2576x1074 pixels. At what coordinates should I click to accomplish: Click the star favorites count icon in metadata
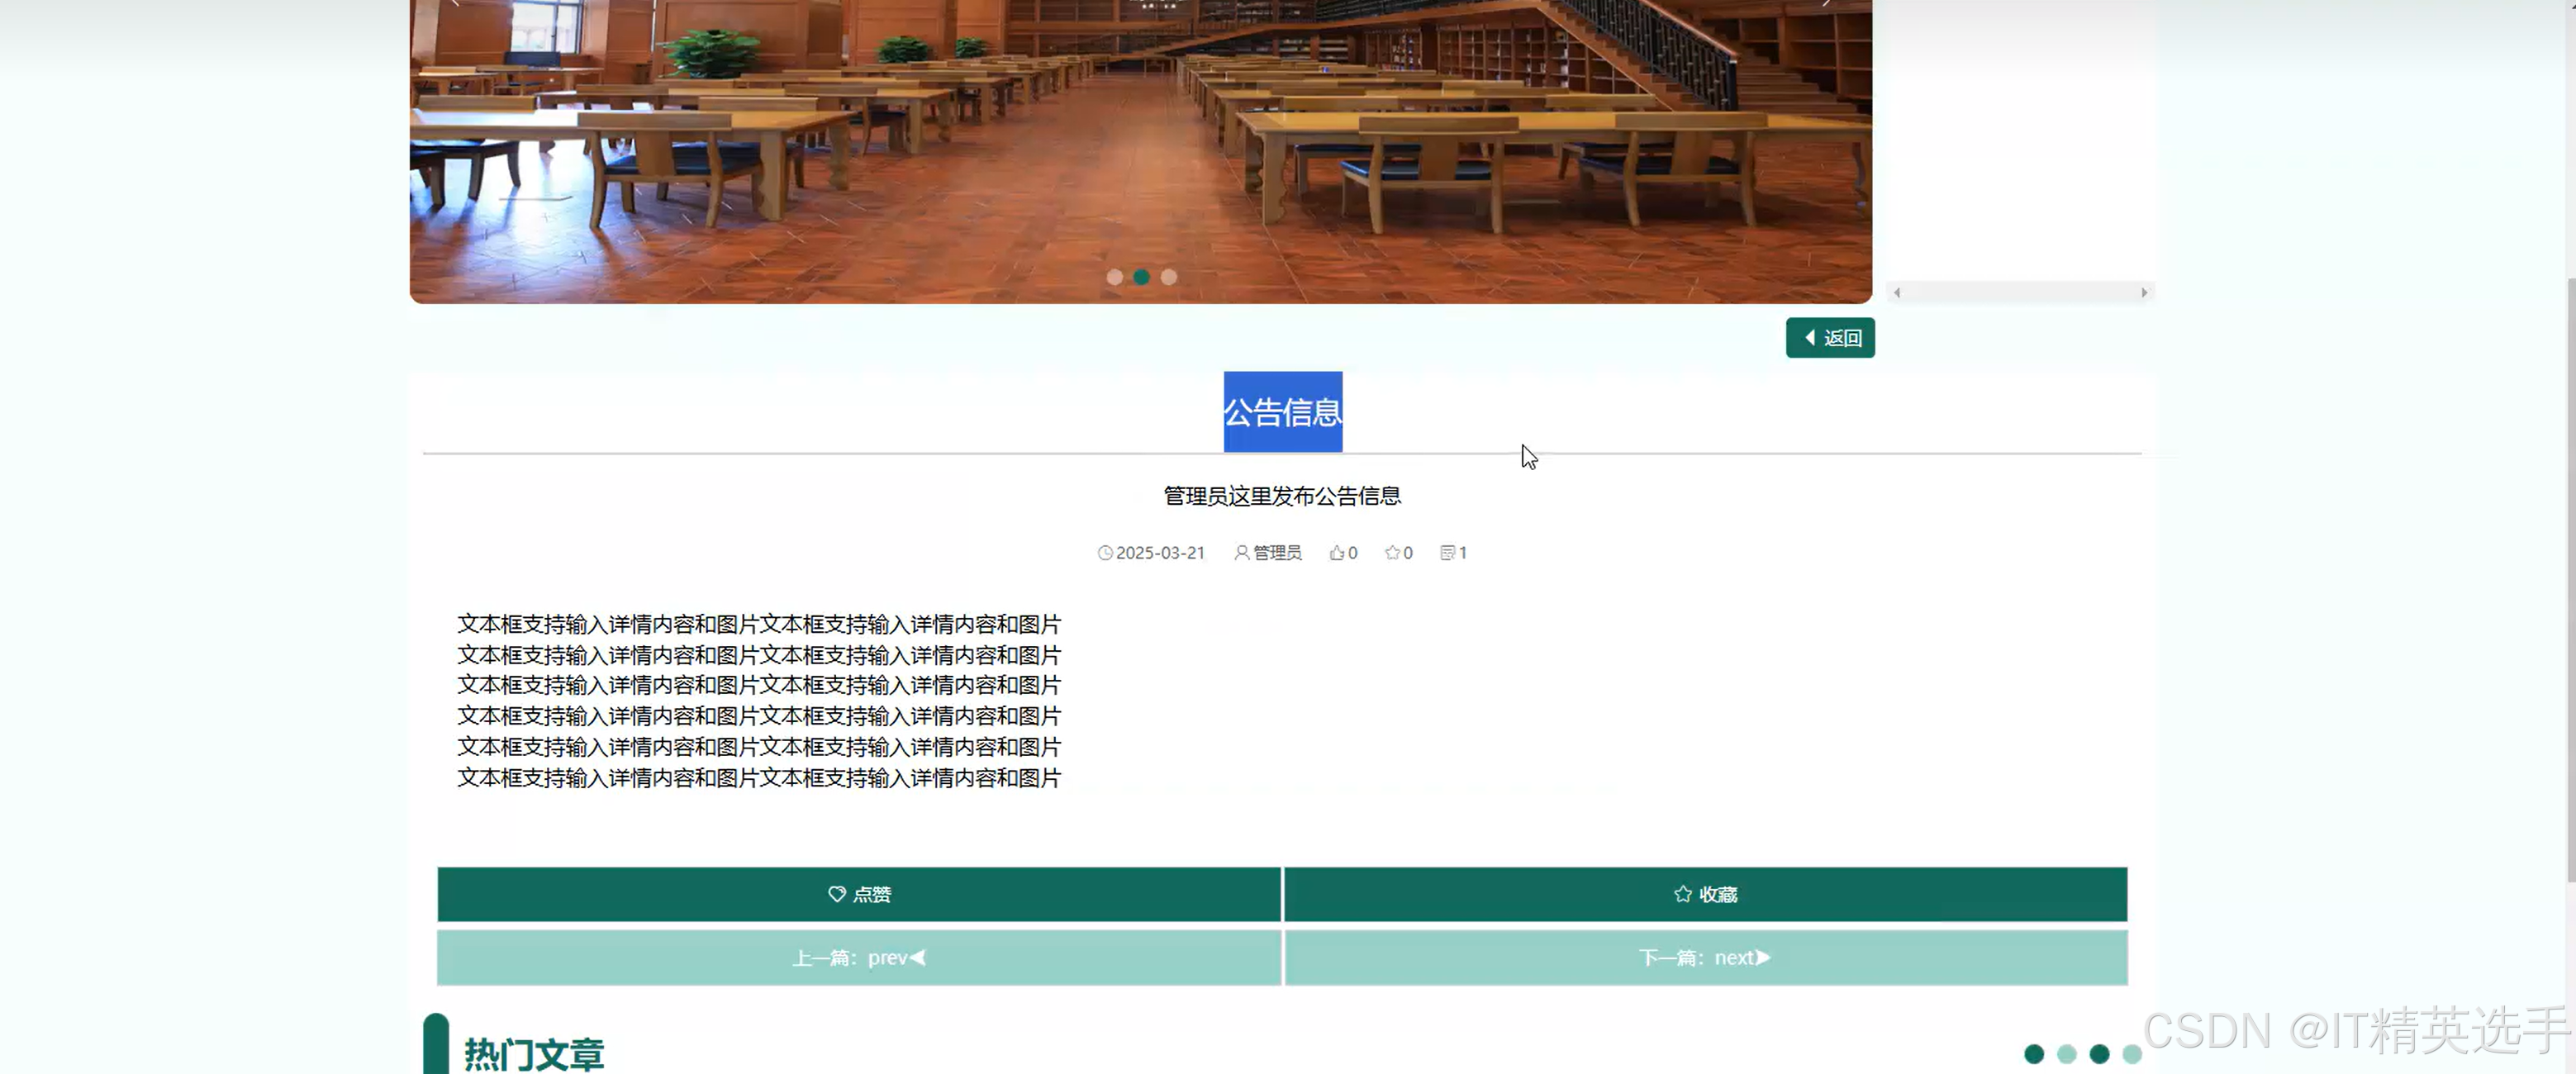point(1392,553)
